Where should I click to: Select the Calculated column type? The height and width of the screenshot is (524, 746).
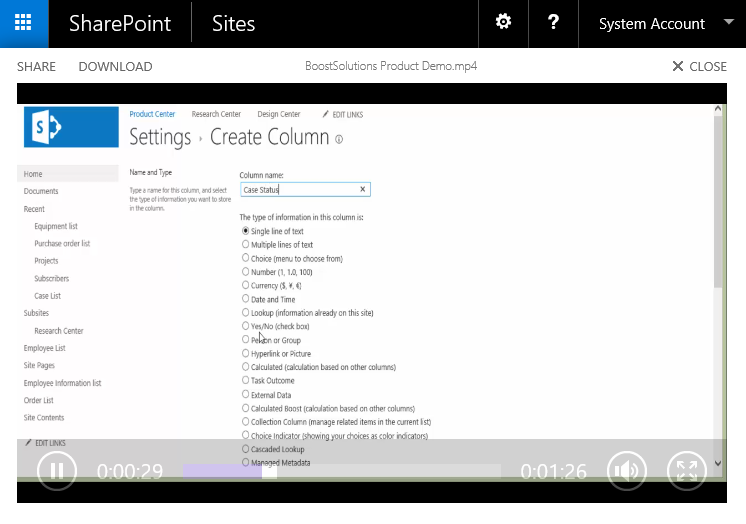(x=245, y=367)
